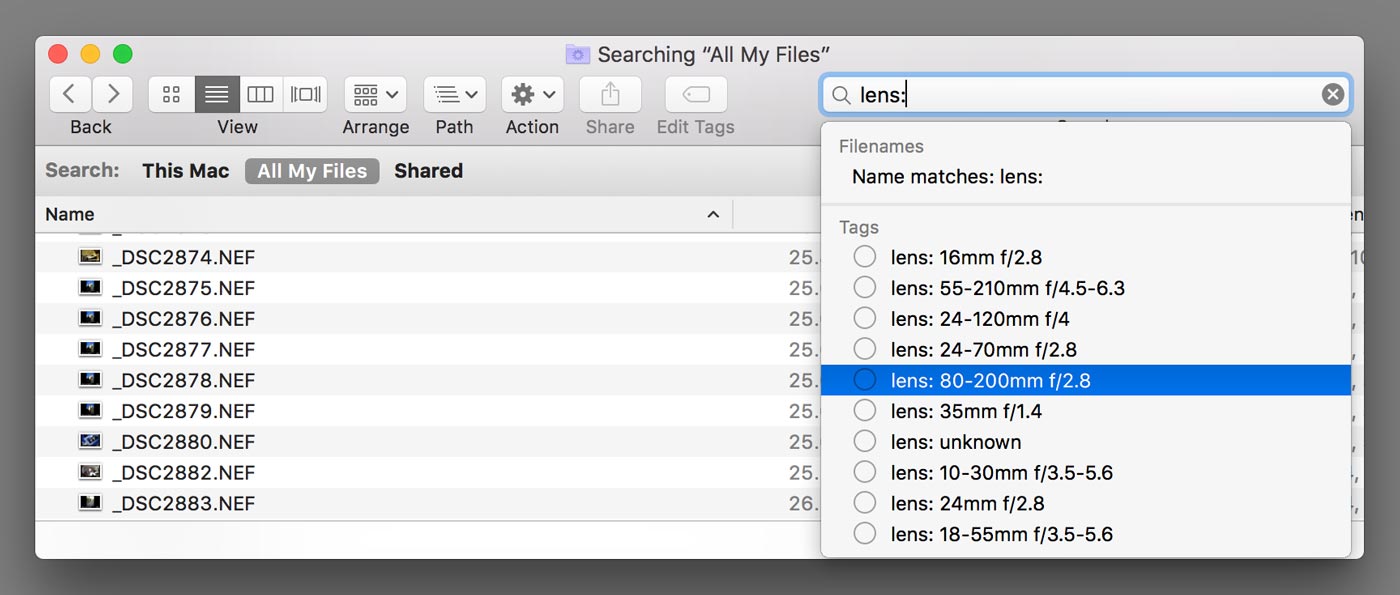Open the _DSC2880.NEF file thumbnail
The width and height of the screenshot is (1400, 595).
pos(90,442)
